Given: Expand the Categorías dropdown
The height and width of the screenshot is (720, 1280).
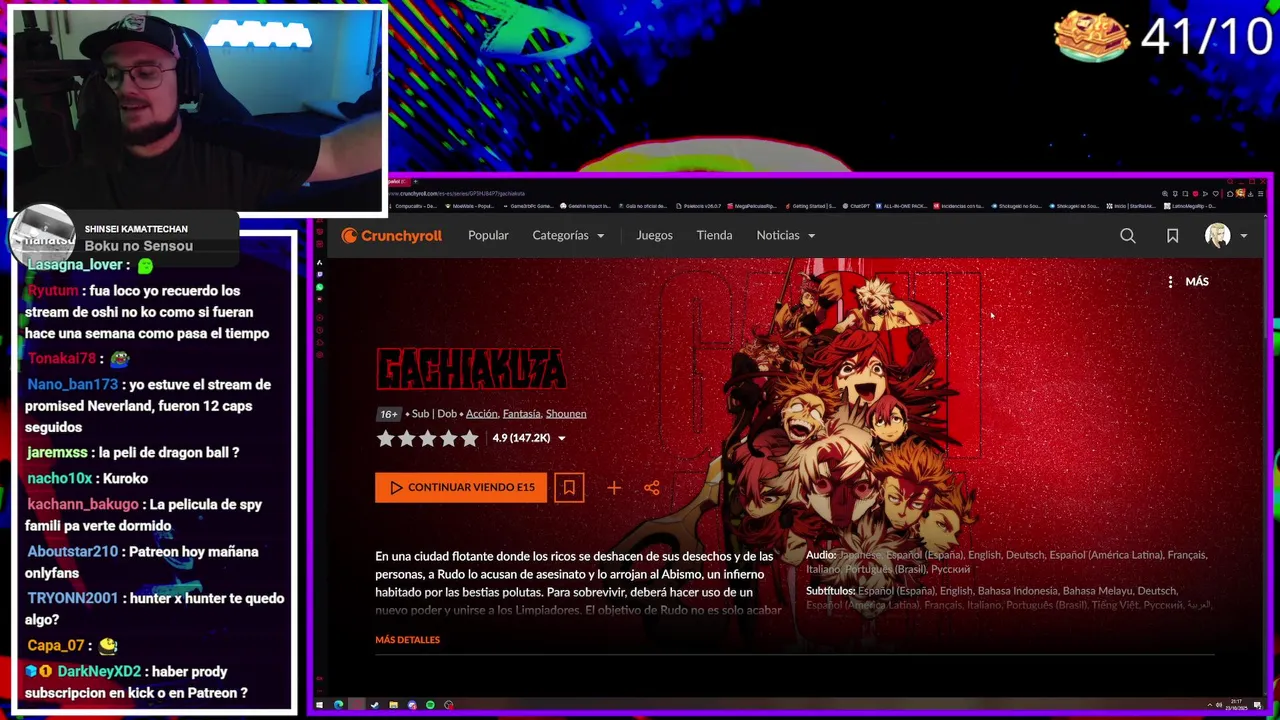Looking at the screenshot, I should point(568,235).
